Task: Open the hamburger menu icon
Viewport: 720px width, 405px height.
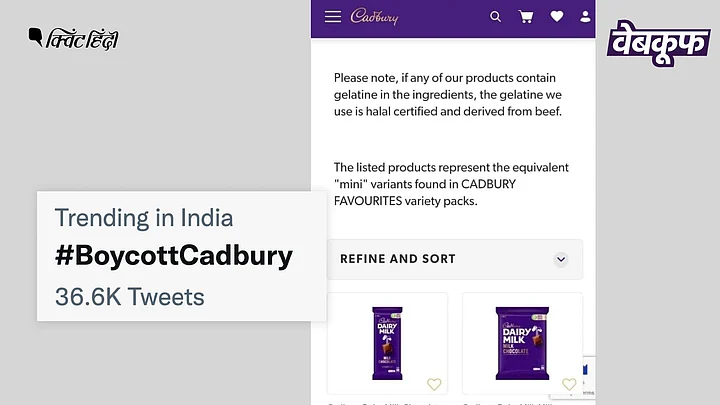Action: [x=333, y=17]
